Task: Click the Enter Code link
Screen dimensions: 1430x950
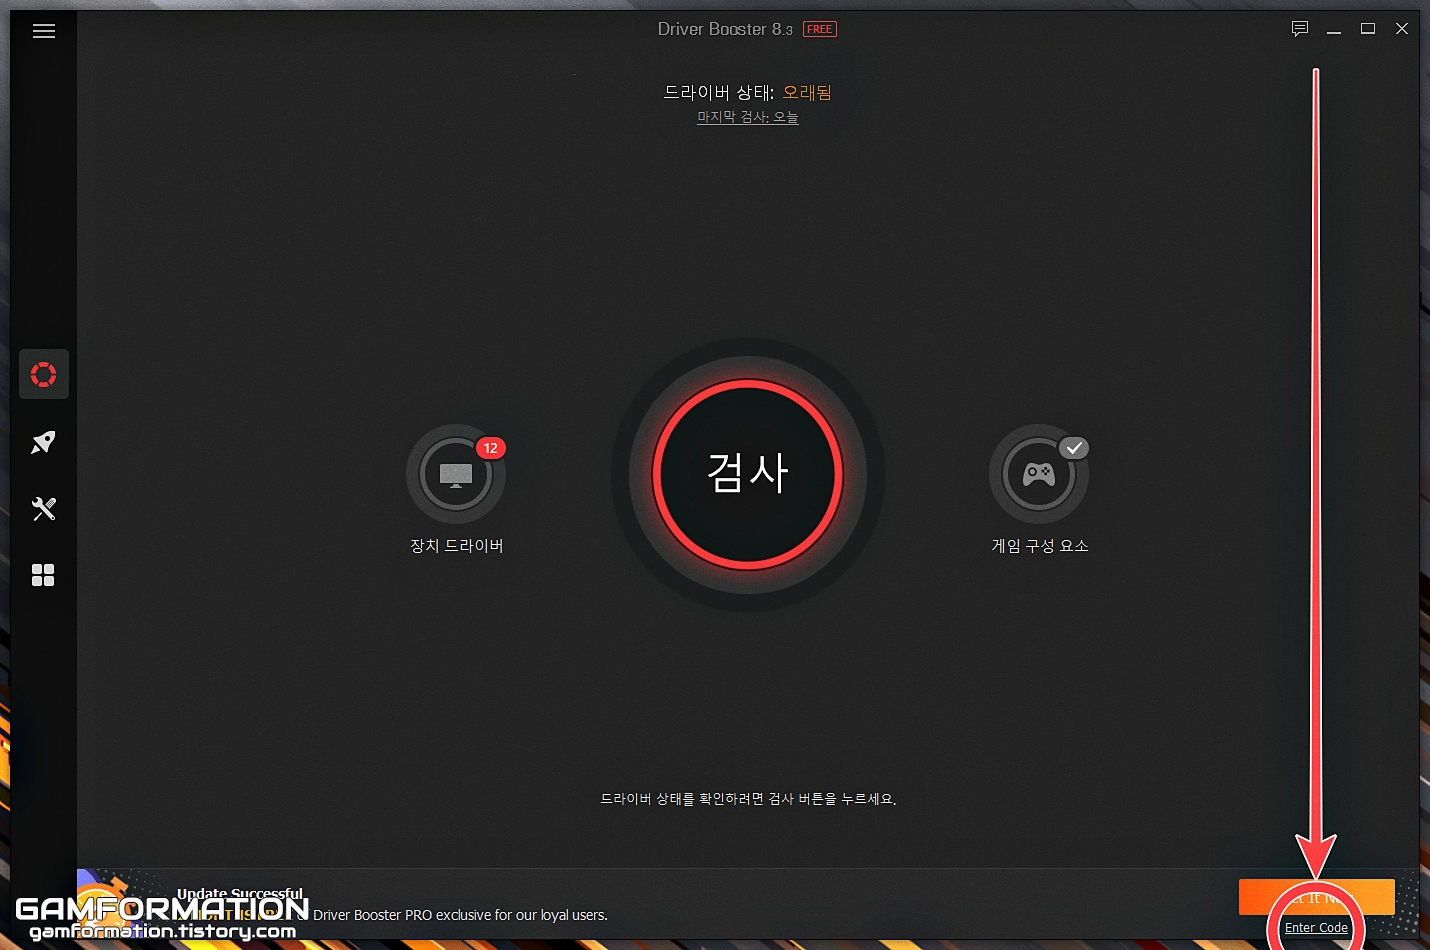Action: pos(1316,928)
